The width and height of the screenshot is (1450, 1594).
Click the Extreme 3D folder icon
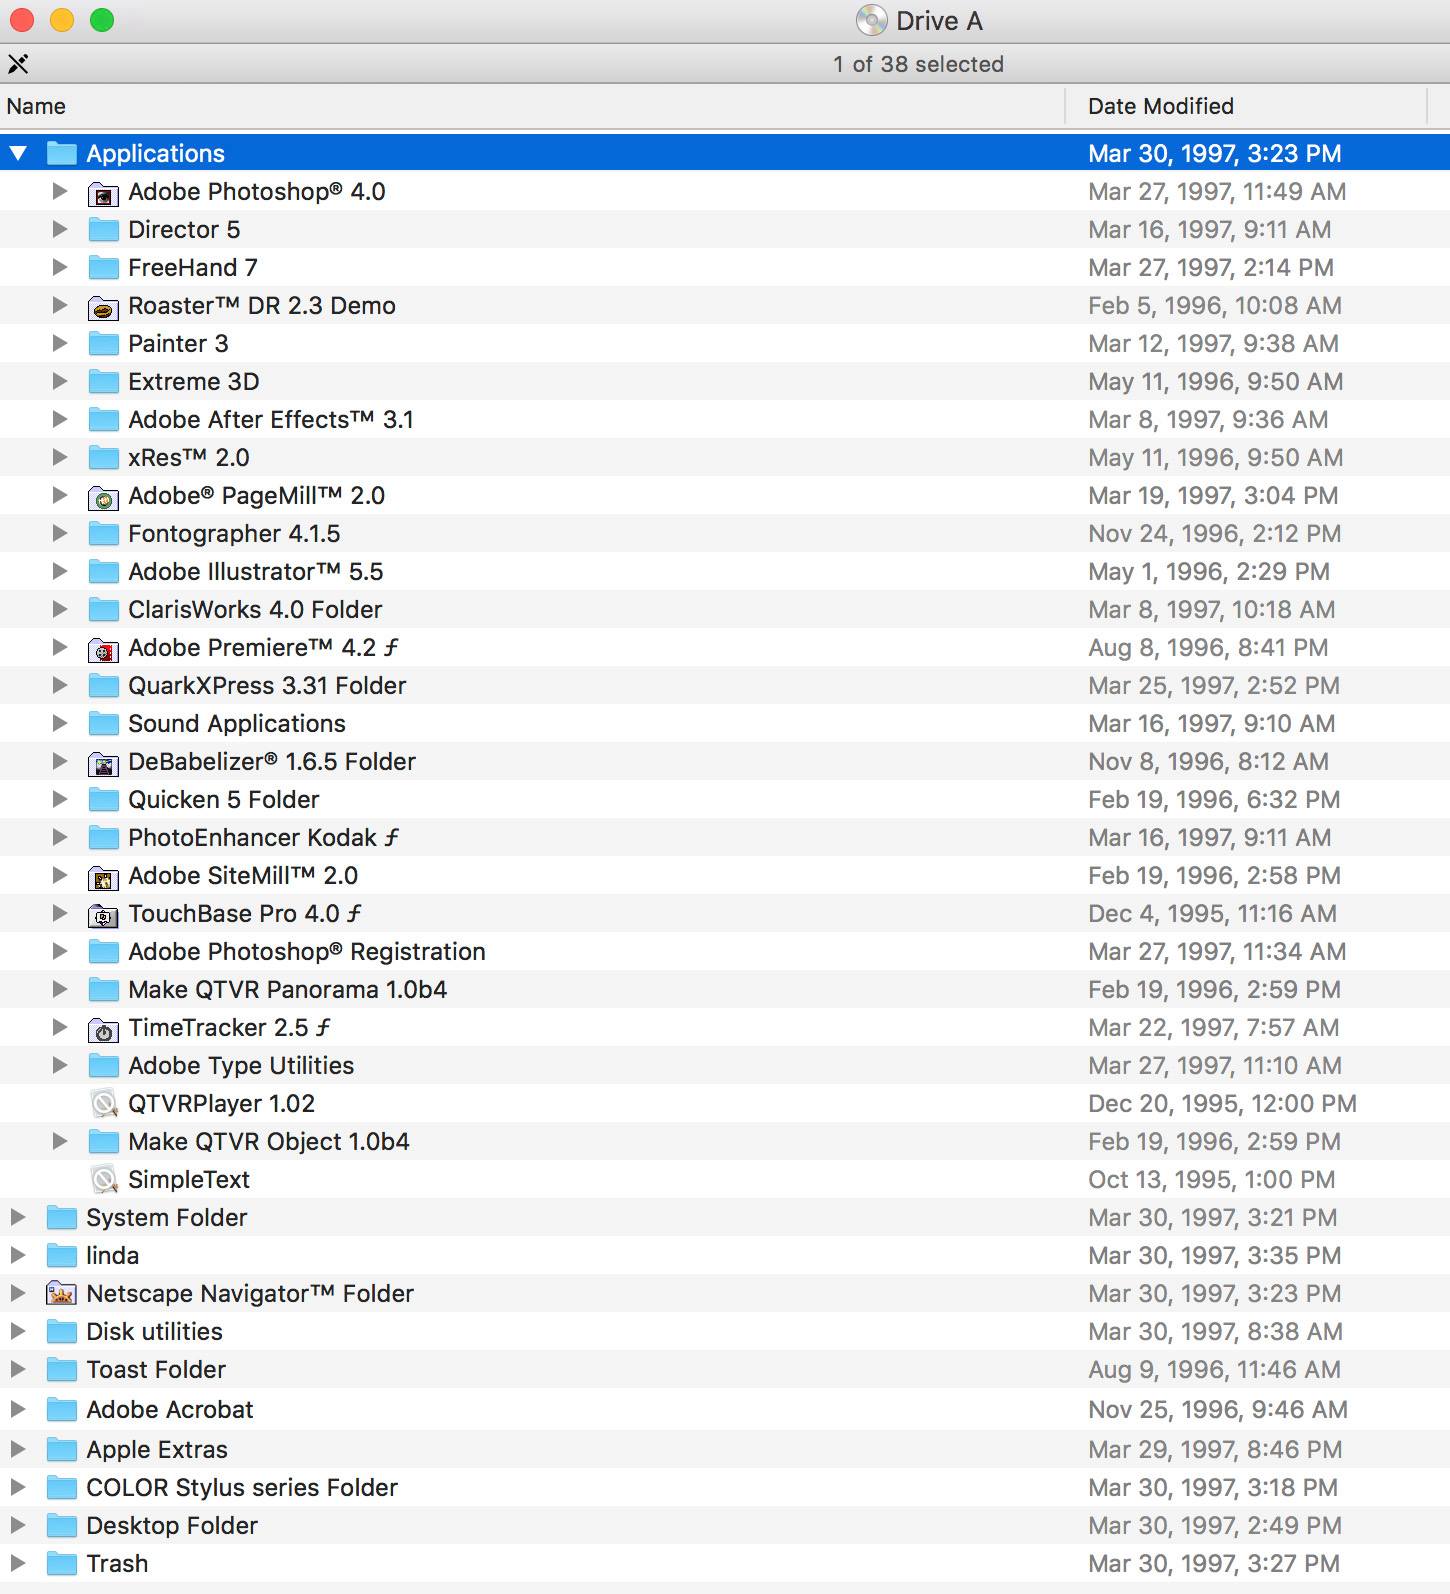pos(103,382)
